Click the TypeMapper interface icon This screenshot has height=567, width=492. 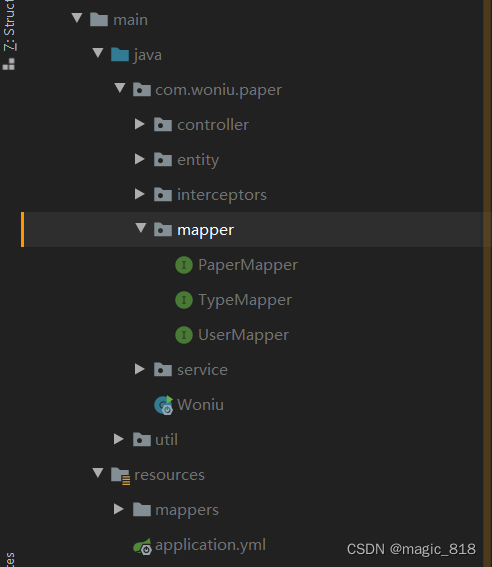[184, 300]
